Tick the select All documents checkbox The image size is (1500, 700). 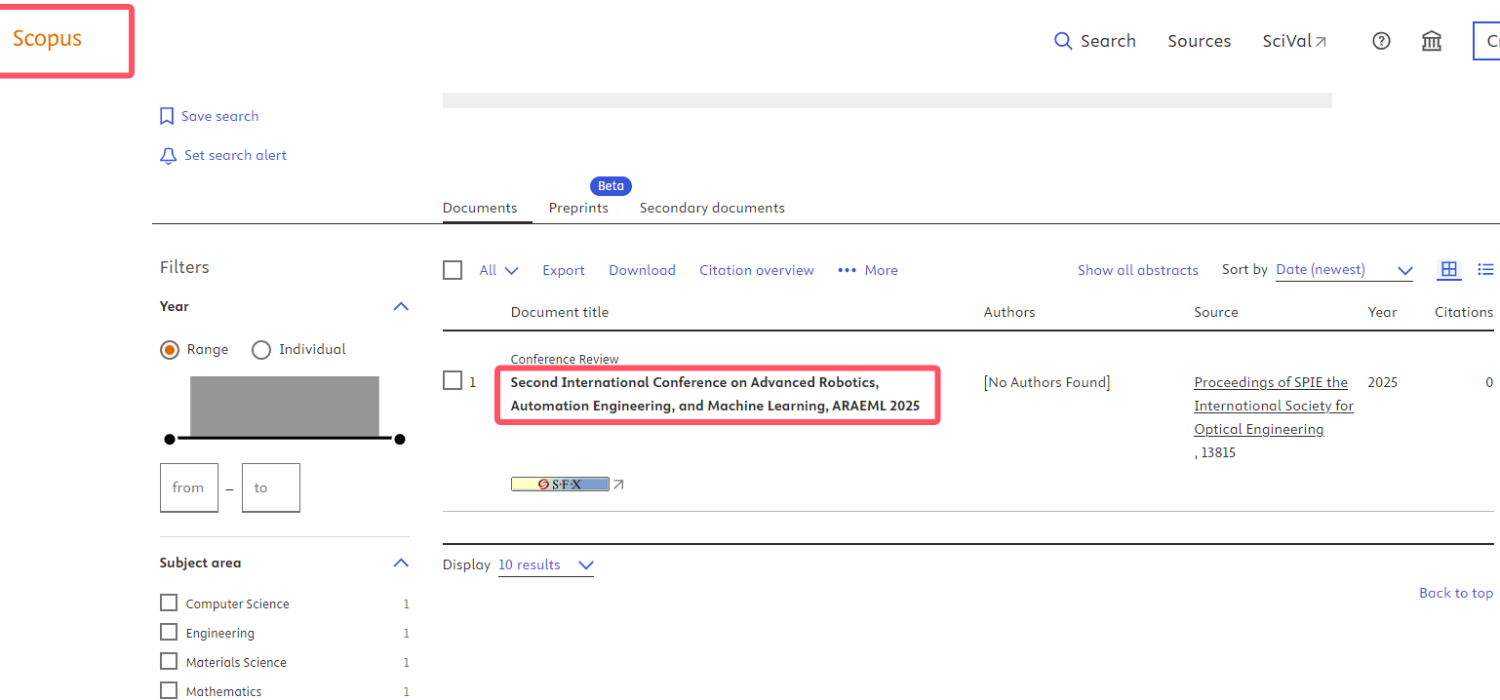(453, 270)
